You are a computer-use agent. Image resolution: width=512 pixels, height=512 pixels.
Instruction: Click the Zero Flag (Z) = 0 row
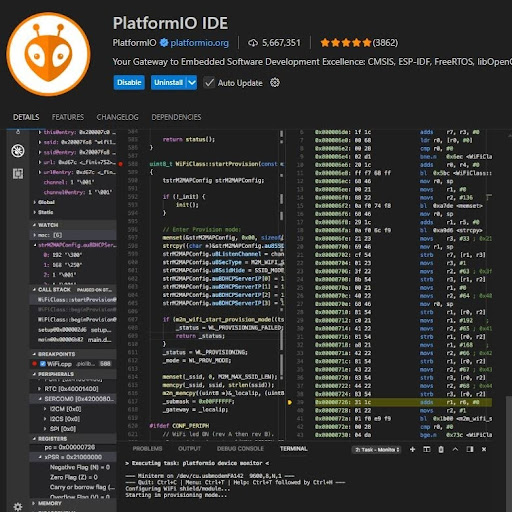pos(74,477)
